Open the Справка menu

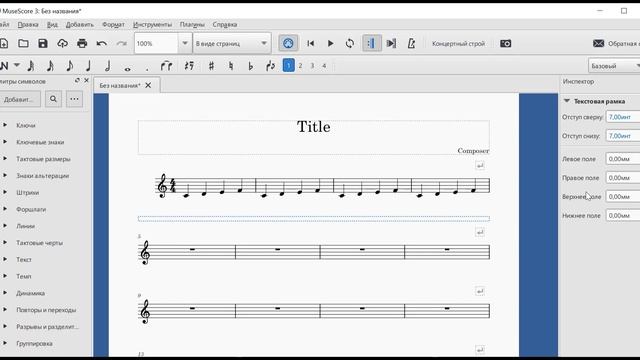pos(224,24)
